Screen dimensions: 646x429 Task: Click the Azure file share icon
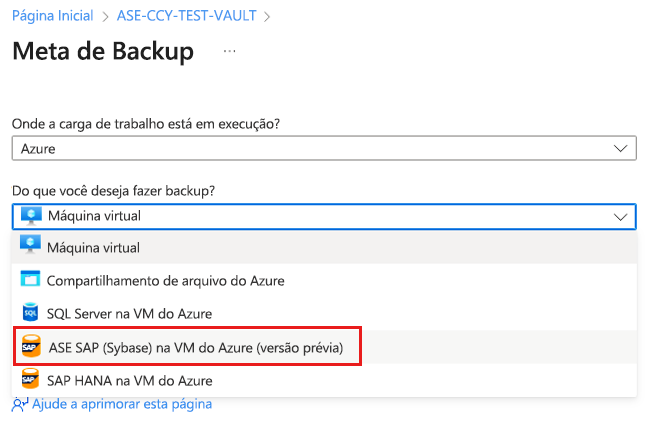[30, 280]
